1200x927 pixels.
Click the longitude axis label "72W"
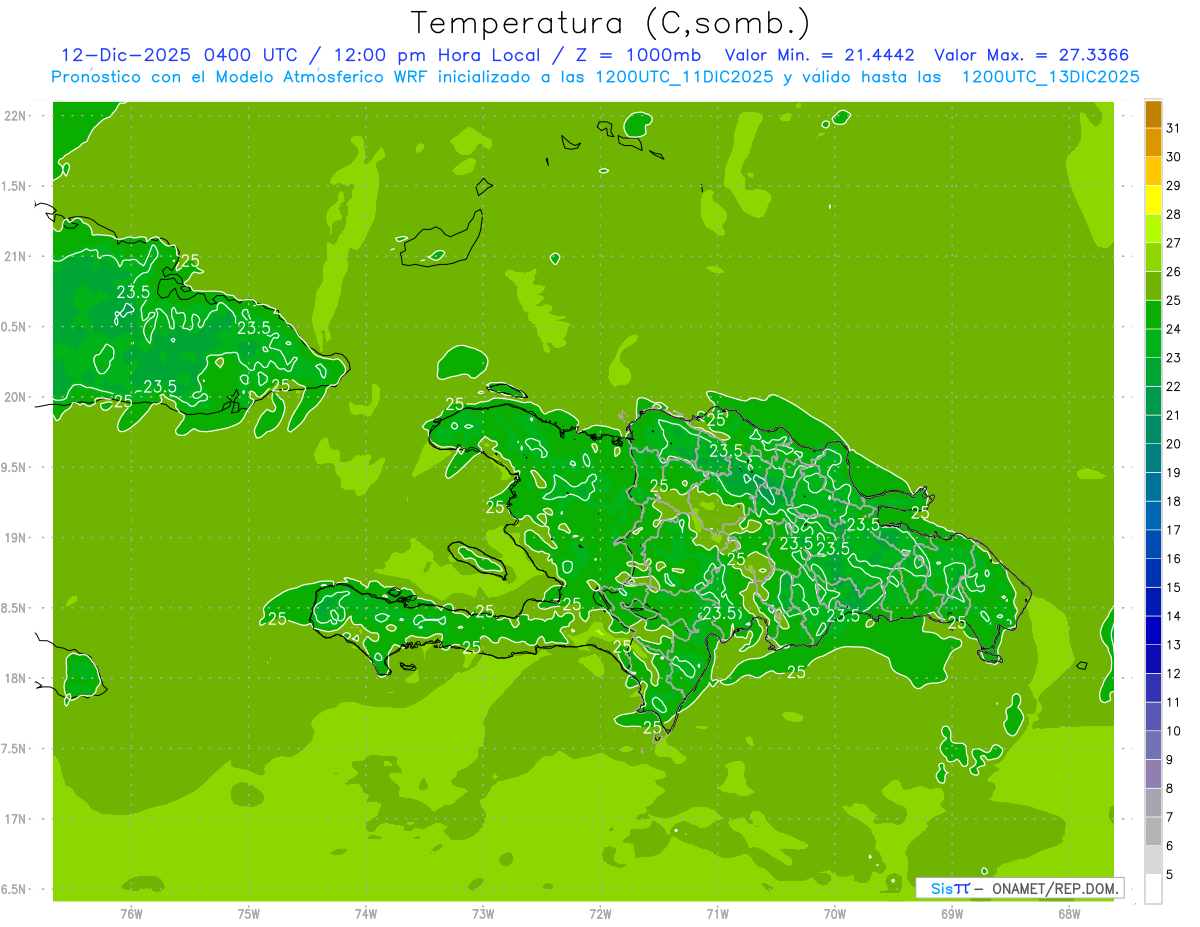[x=600, y=914]
